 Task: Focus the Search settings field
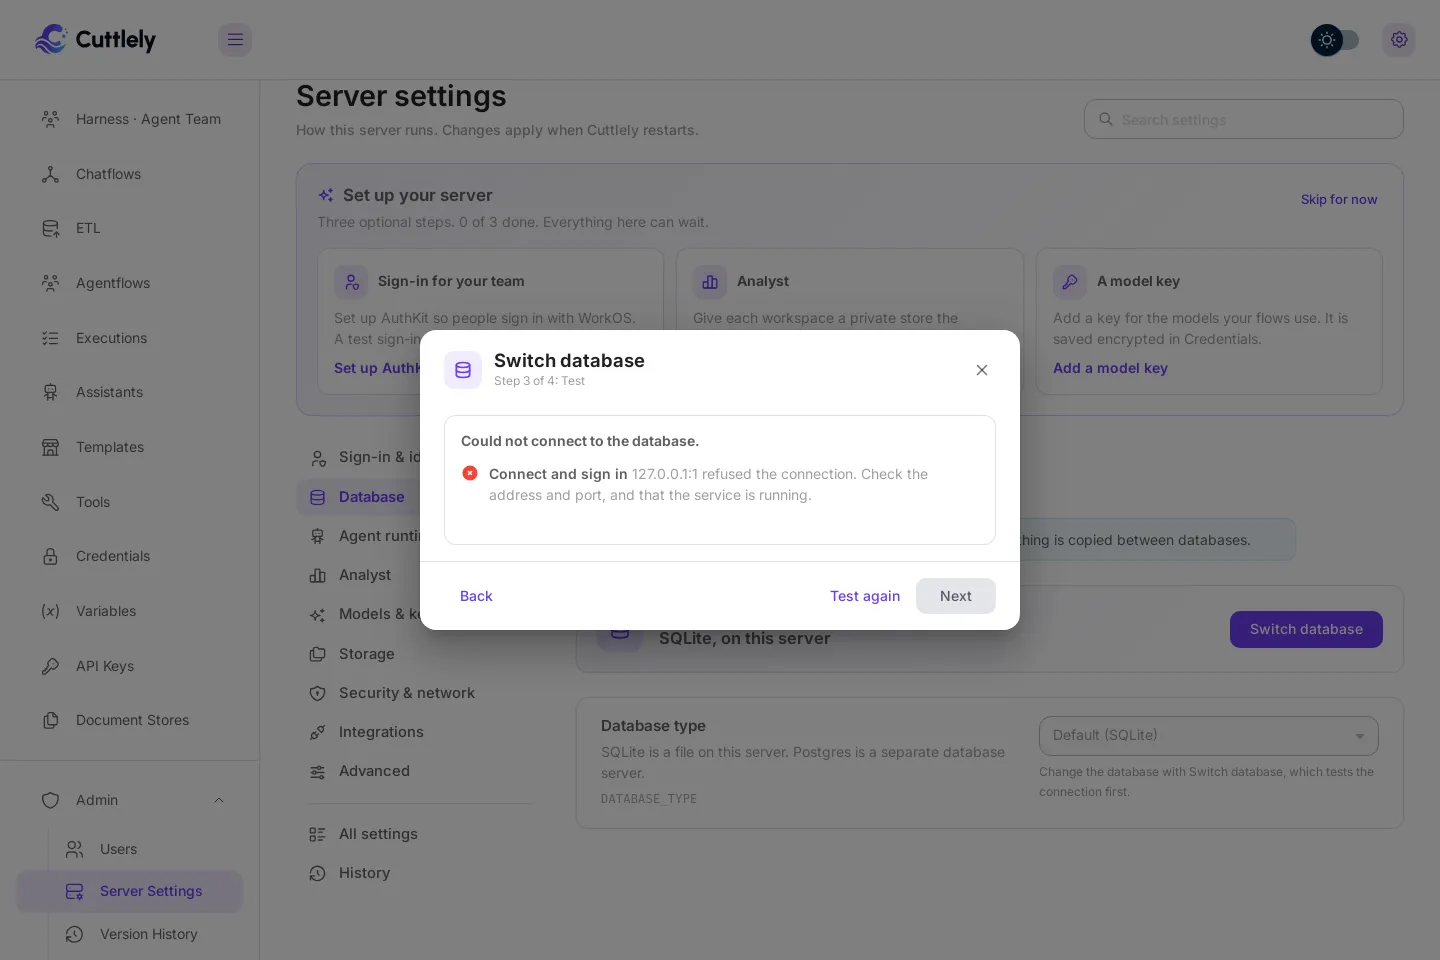tap(1244, 119)
